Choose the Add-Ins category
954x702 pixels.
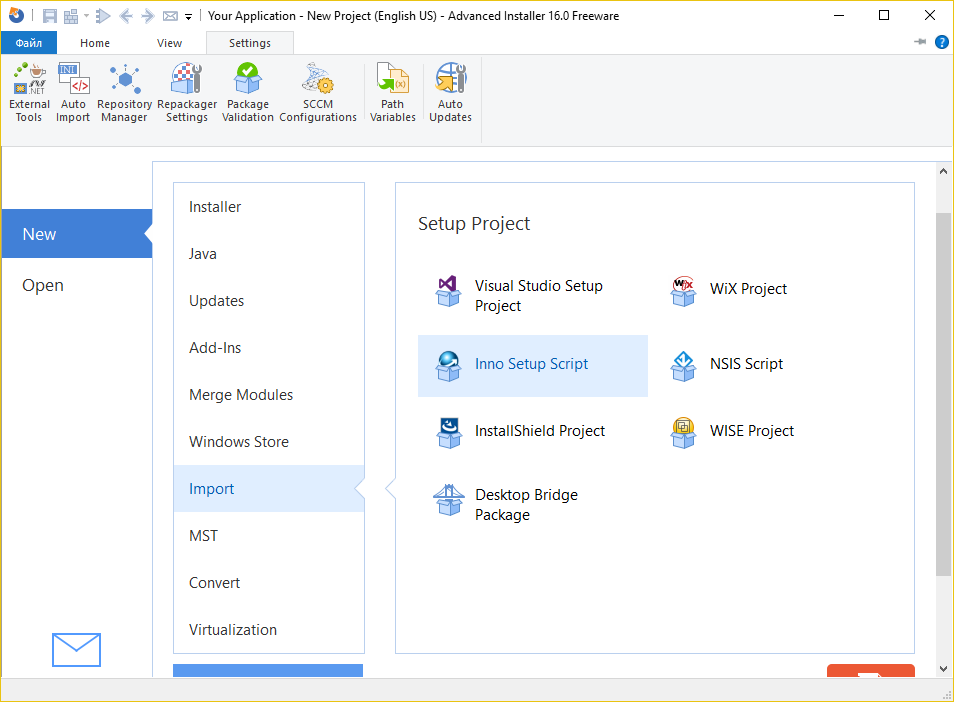pyautogui.click(x=269, y=348)
